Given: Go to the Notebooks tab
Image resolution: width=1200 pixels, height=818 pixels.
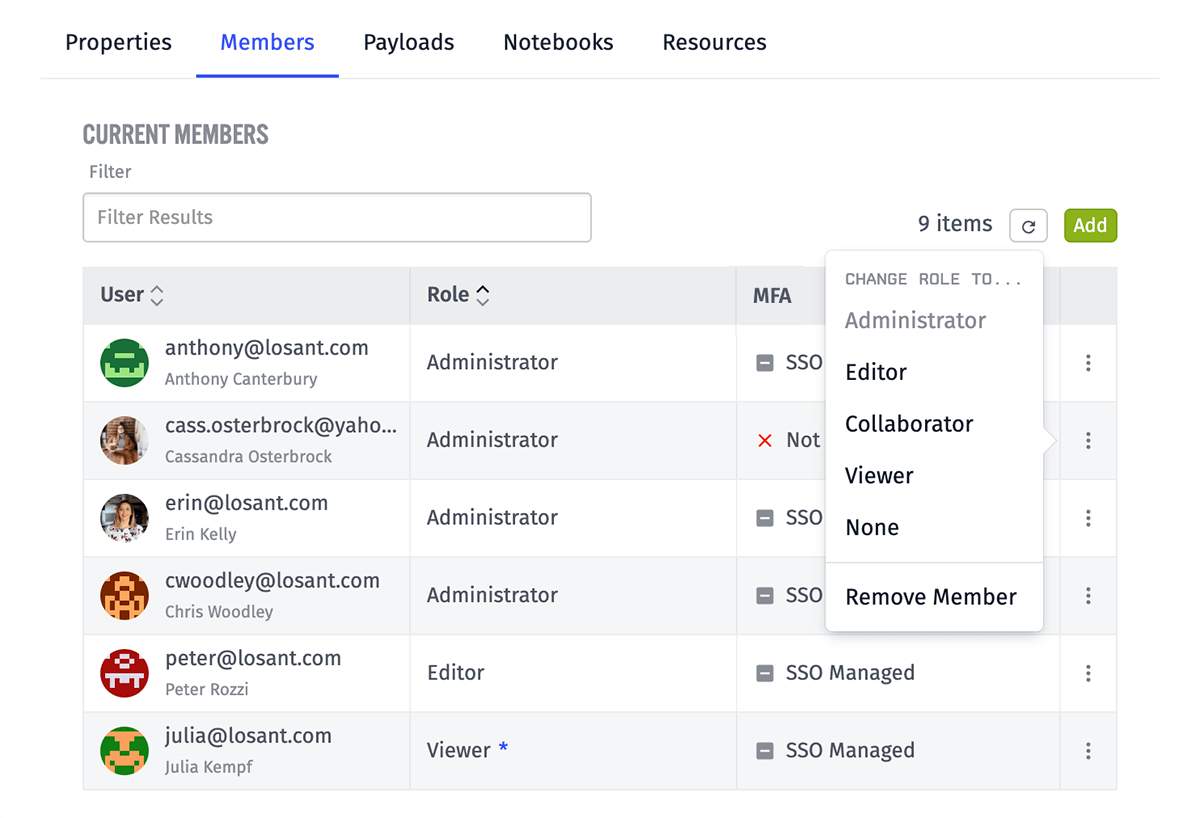Looking at the screenshot, I should pyautogui.click(x=558, y=42).
